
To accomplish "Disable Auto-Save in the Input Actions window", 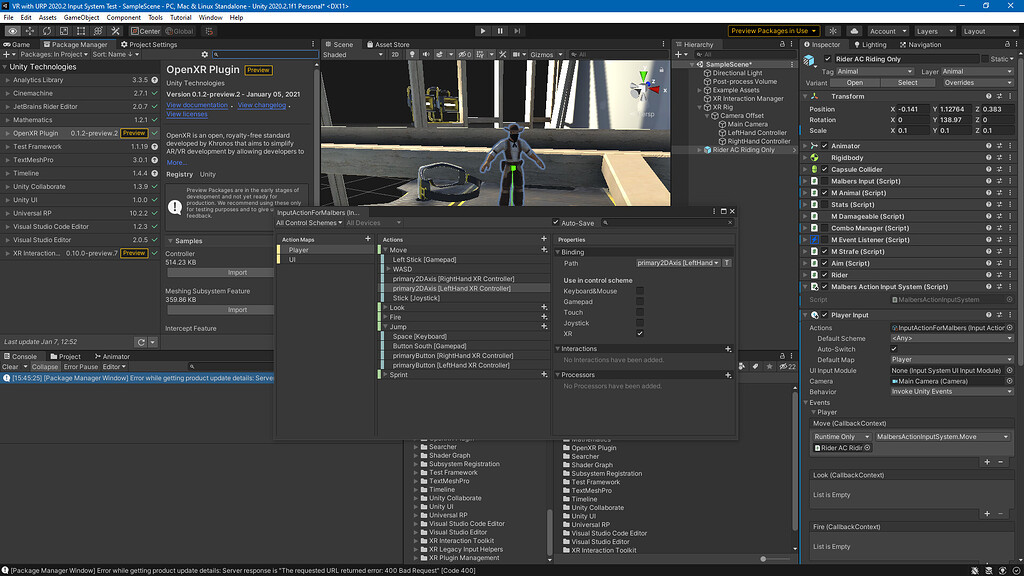I will click(x=555, y=222).
